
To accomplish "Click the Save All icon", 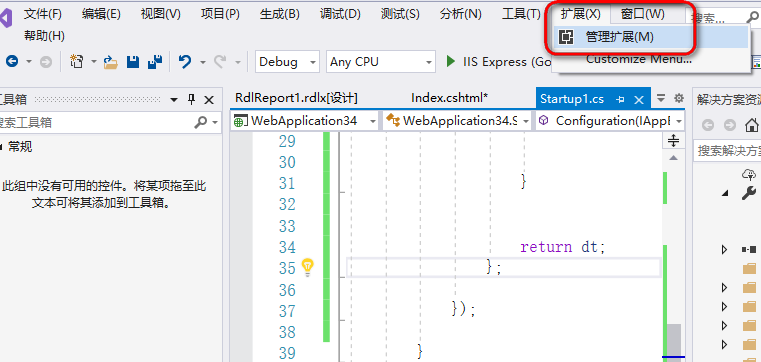I will [155, 62].
